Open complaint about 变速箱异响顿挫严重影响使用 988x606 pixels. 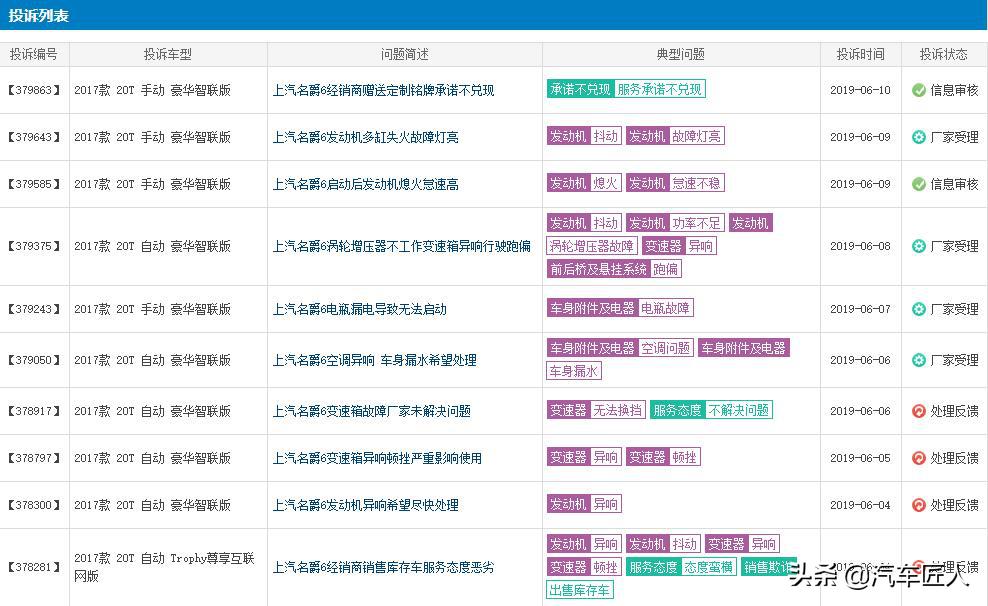click(x=376, y=457)
